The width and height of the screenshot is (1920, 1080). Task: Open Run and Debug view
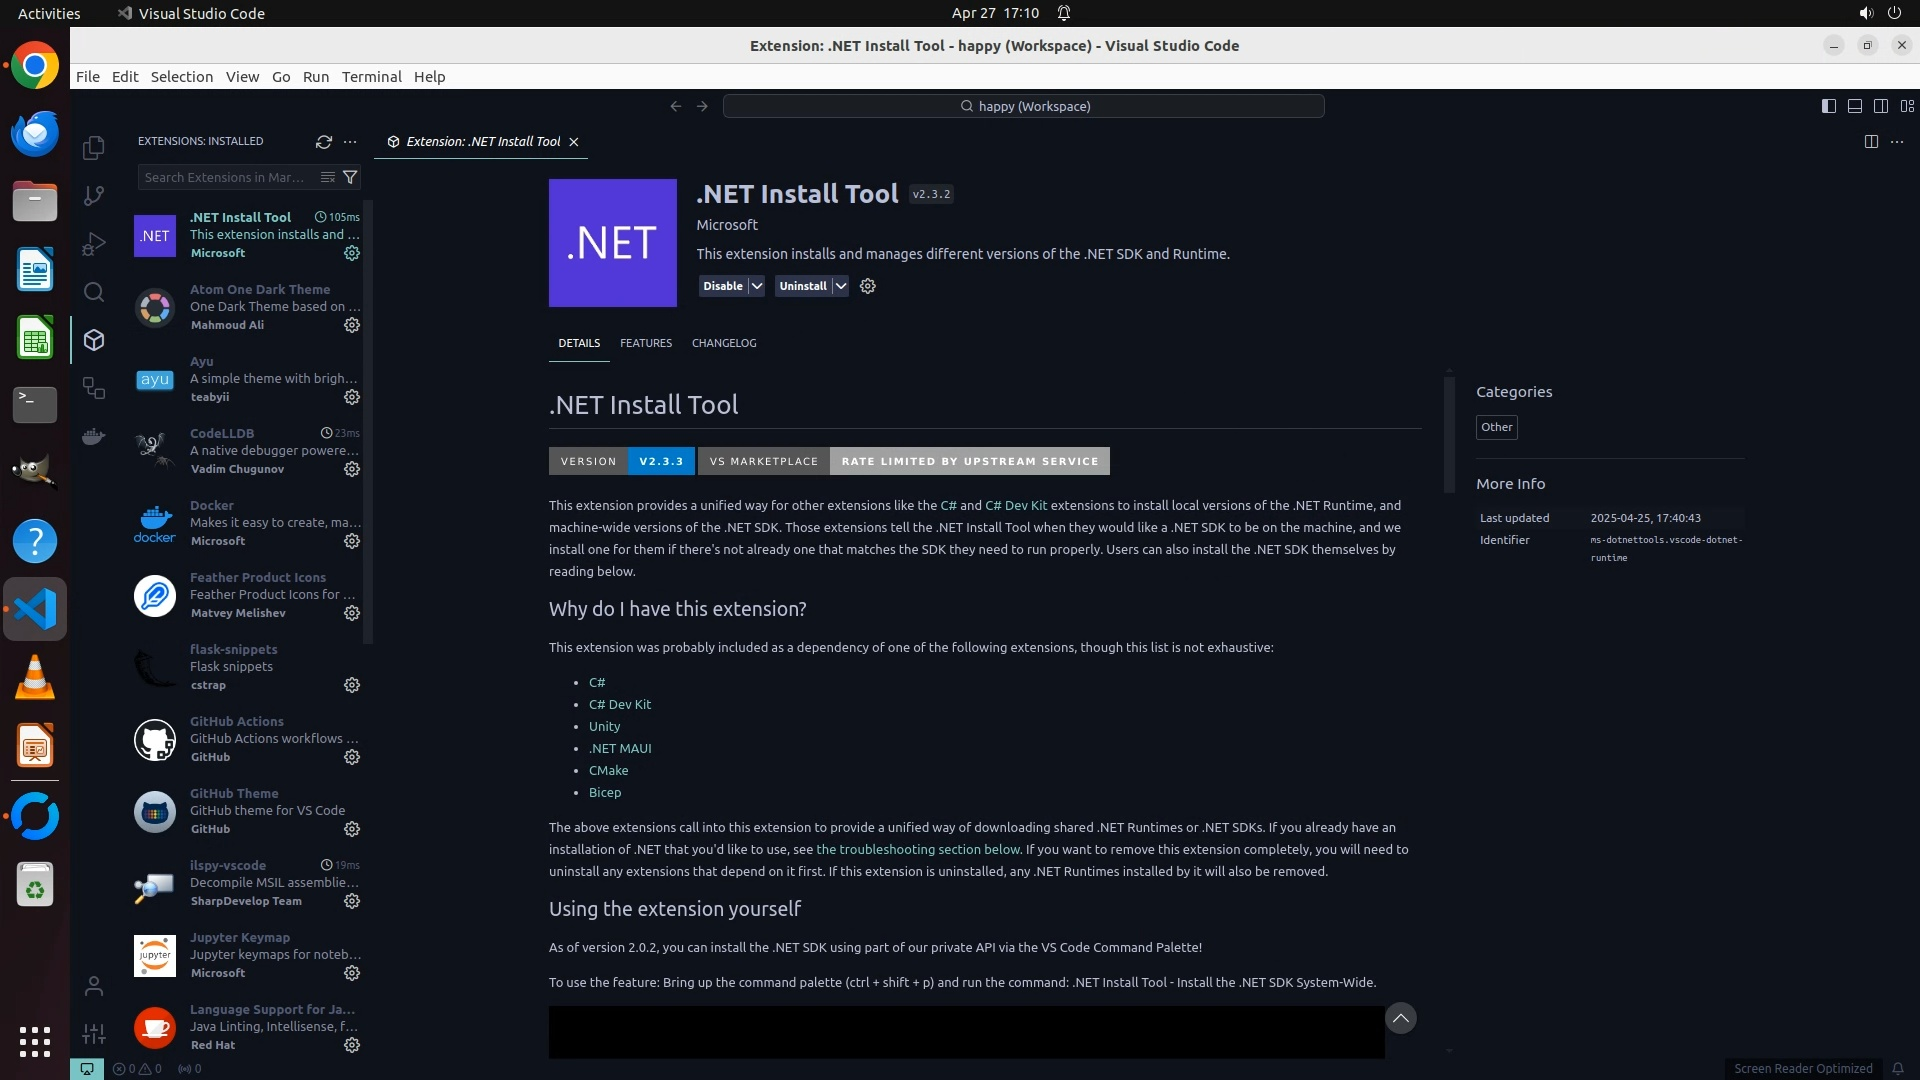pyautogui.click(x=94, y=244)
